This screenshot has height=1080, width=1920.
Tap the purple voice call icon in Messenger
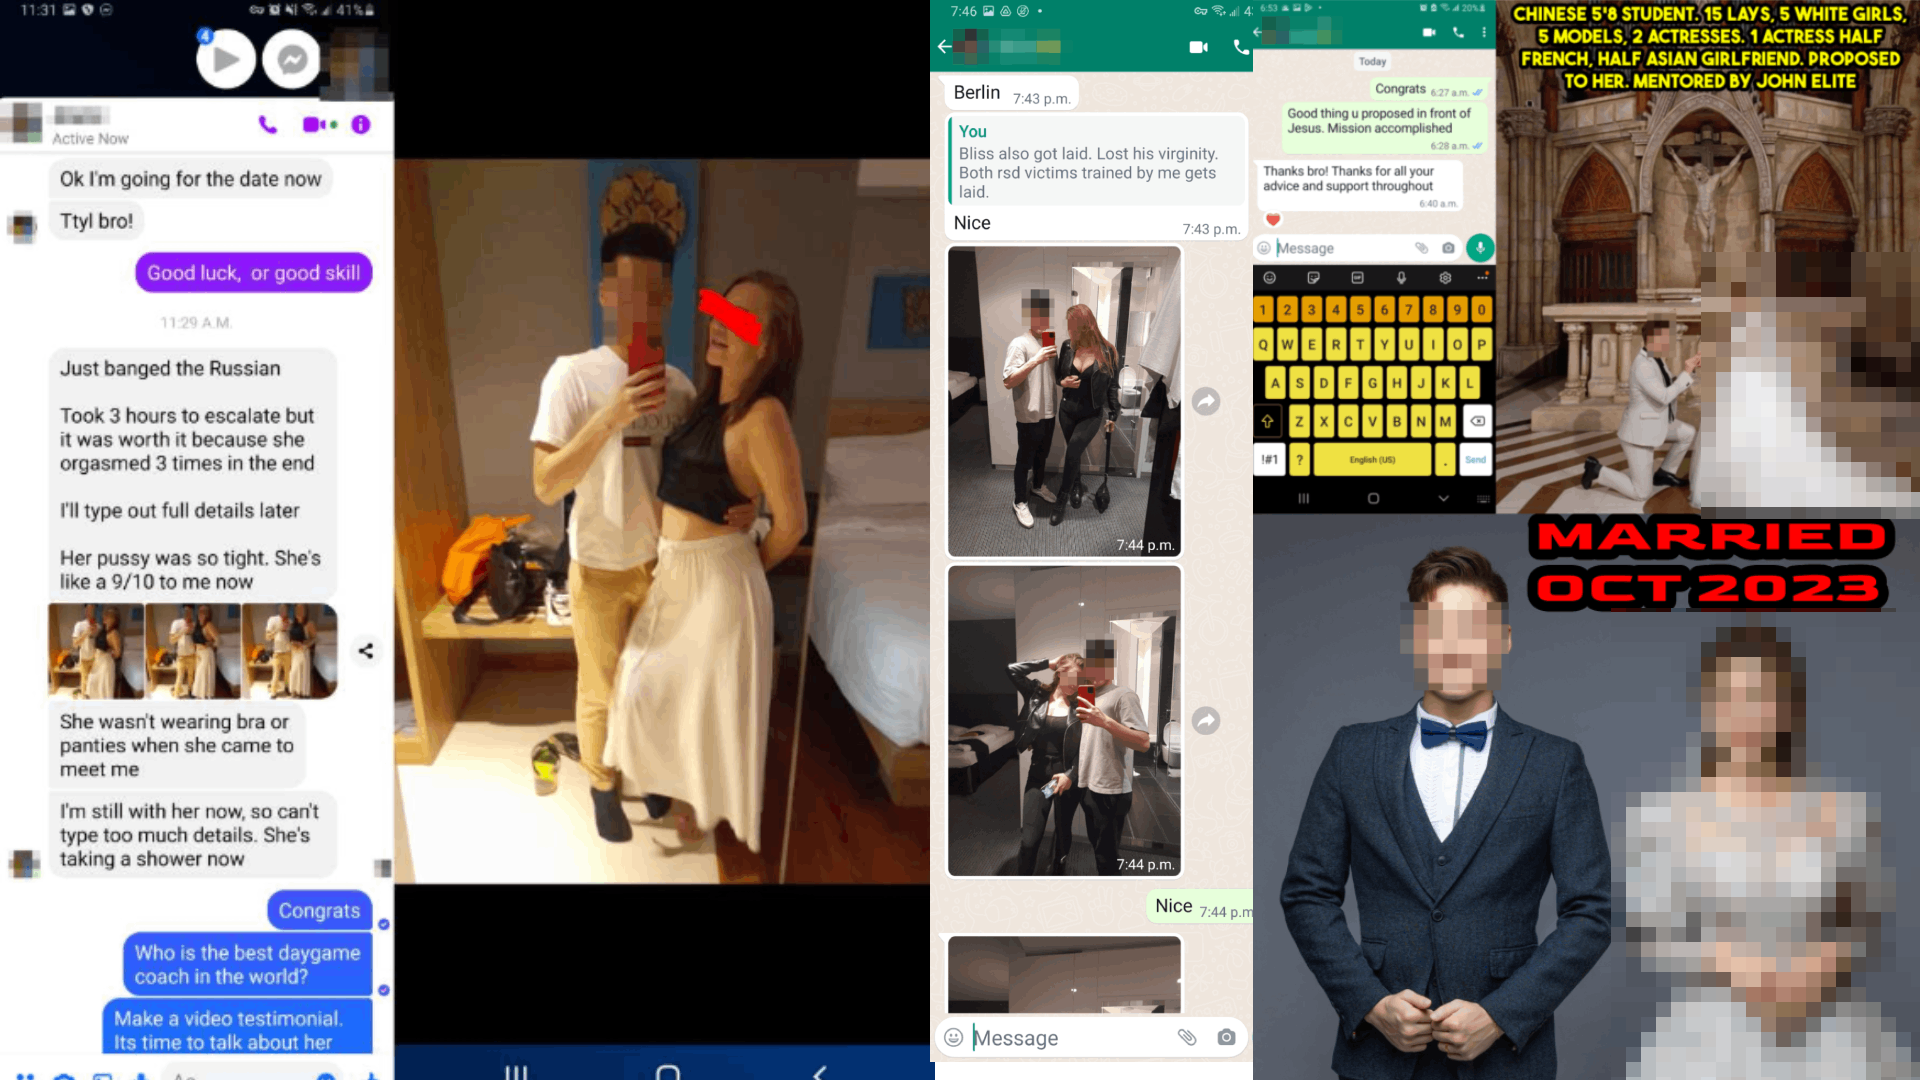[267, 125]
